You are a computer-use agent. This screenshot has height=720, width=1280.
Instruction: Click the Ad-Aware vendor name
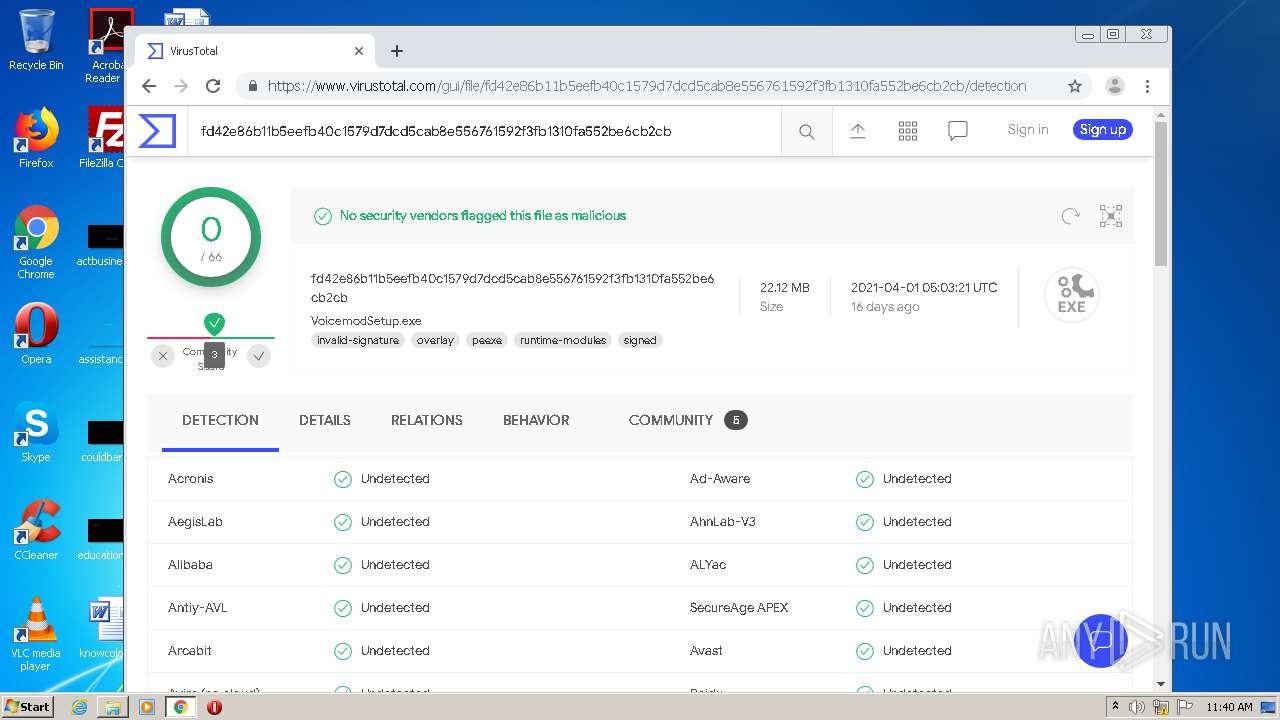tap(720, 479)
